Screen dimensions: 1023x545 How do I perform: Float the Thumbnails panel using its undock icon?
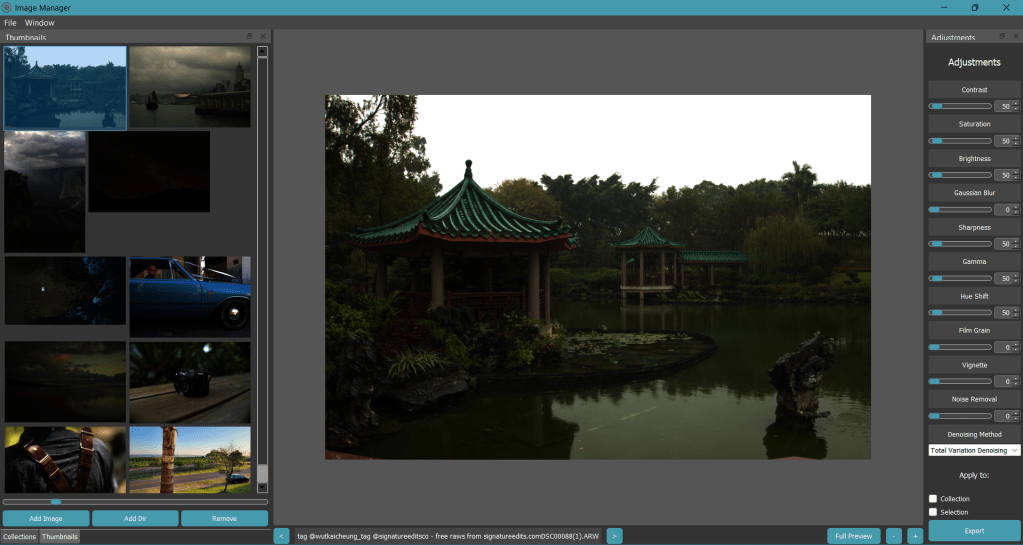click(250, 37)
